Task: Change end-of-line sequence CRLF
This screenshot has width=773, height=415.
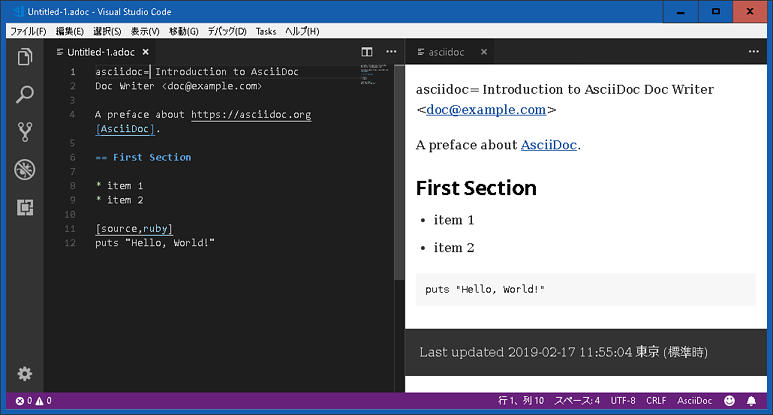Action: [x=656, y=401]
